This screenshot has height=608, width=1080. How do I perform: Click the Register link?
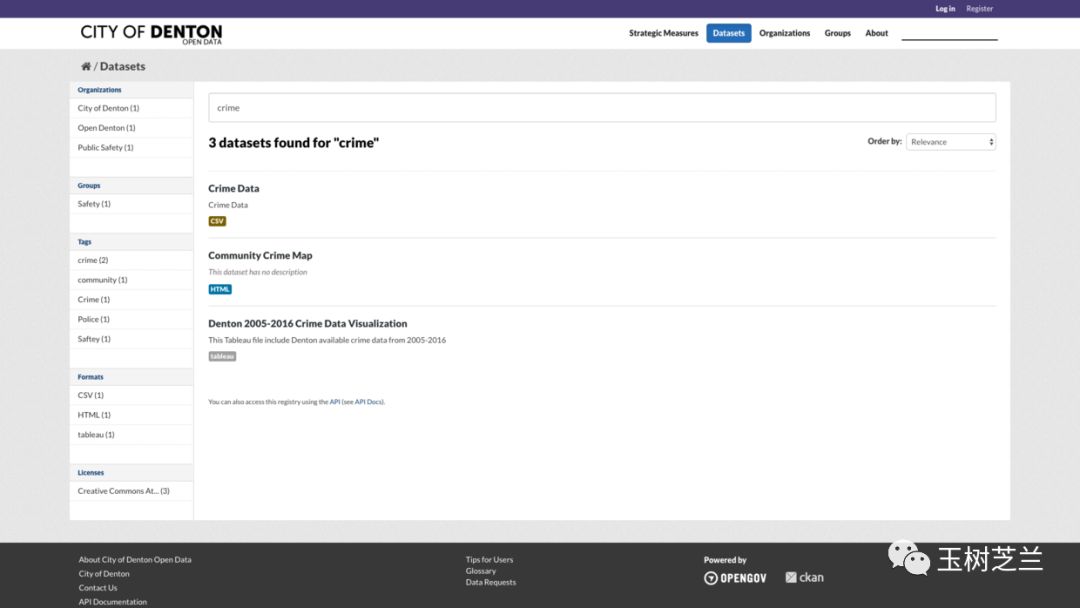979,9
